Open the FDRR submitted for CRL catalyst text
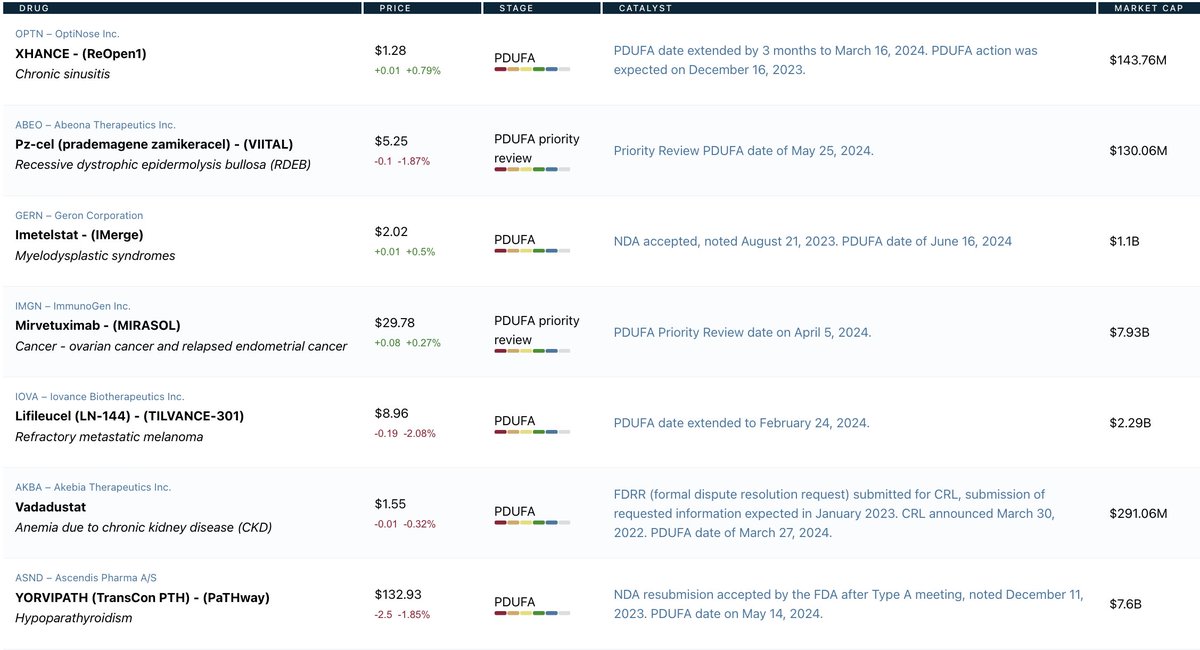The width and height of the screenshot is (1200, 650). pos(834,513)
